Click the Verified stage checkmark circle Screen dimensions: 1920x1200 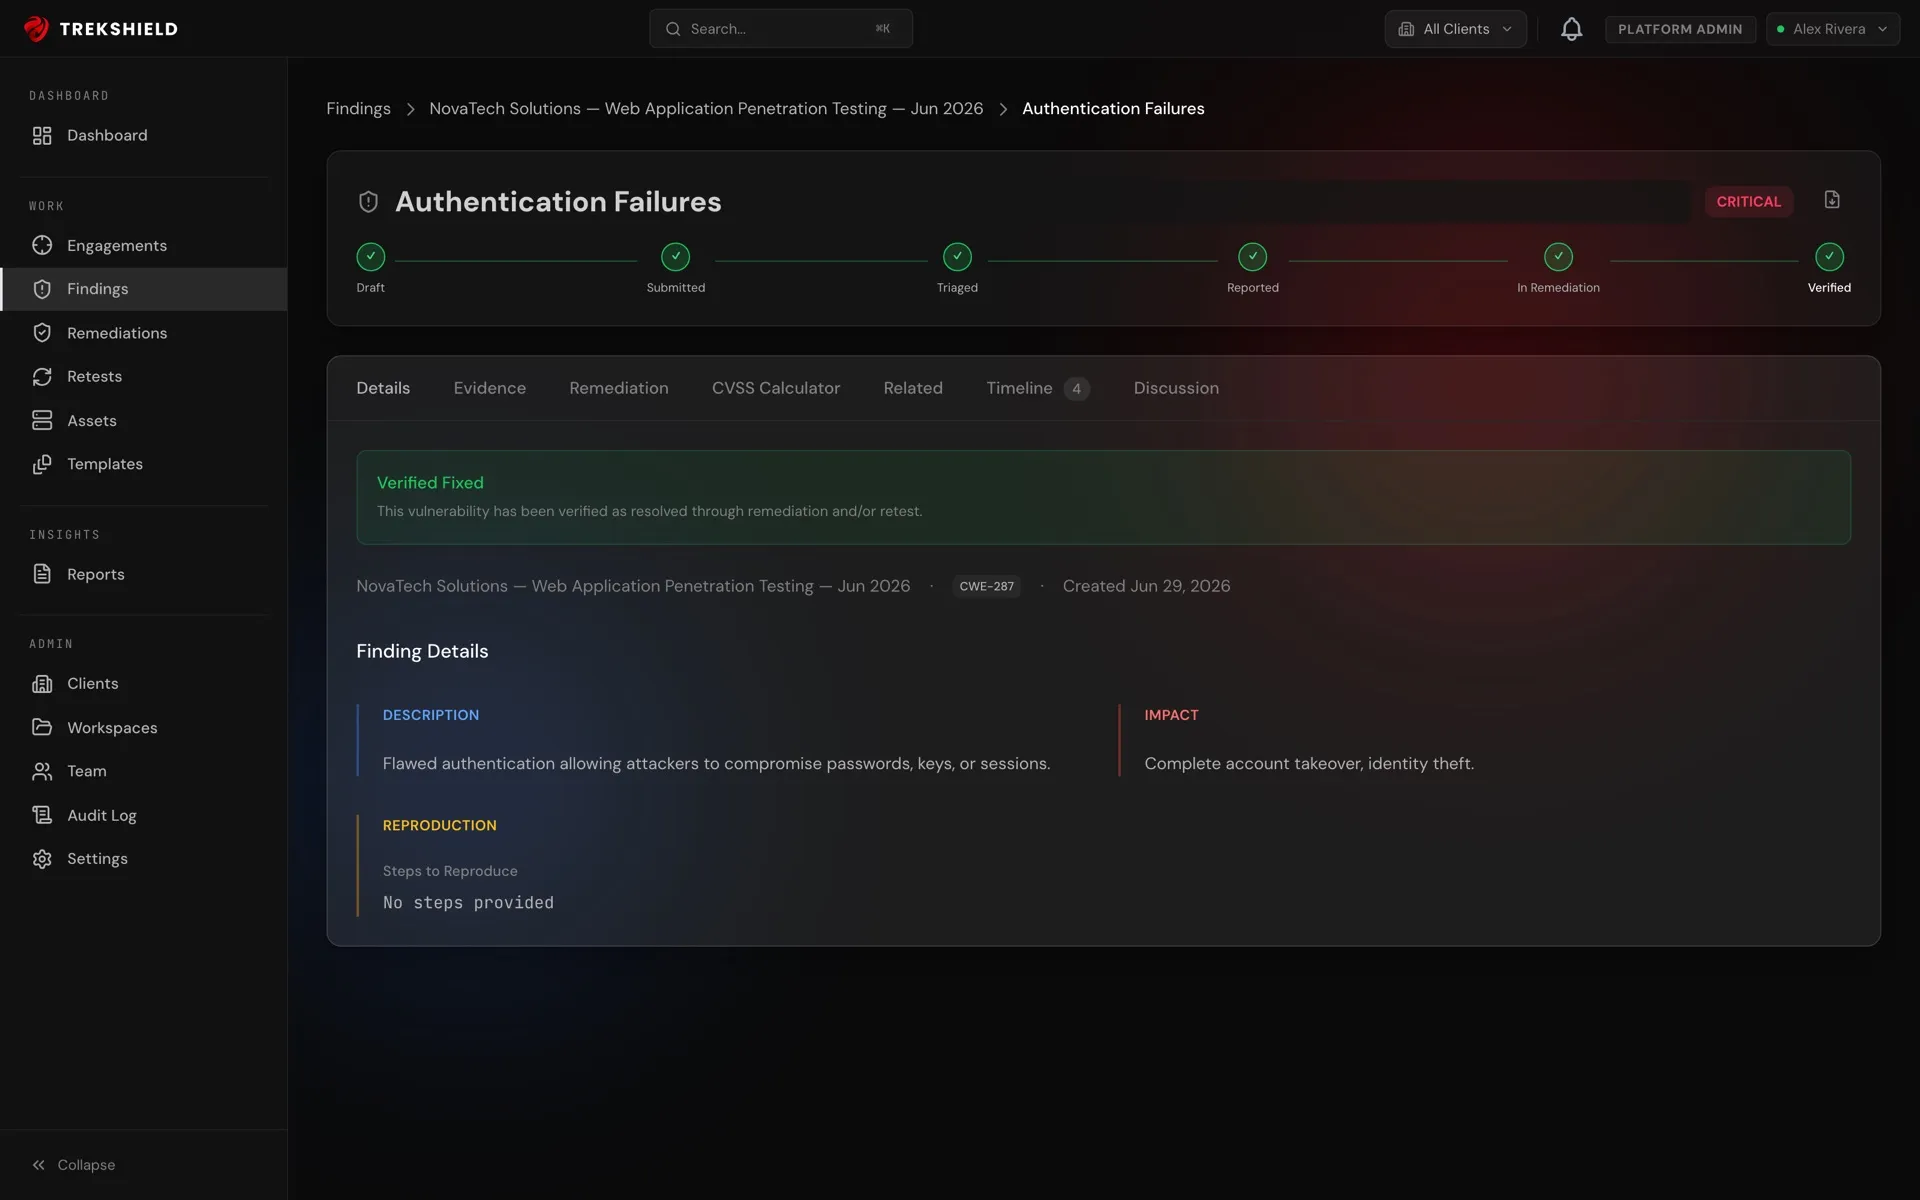coord(1829,257)
